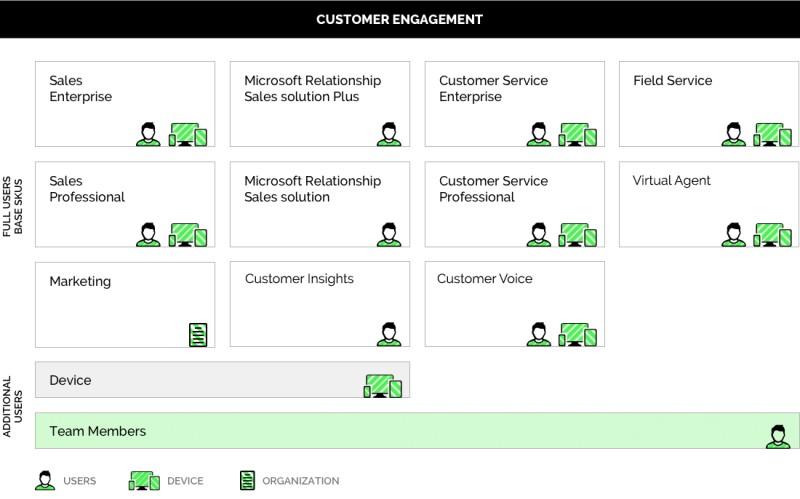Click the Organization legend icon
800x499 pixels.
point(247,481)
